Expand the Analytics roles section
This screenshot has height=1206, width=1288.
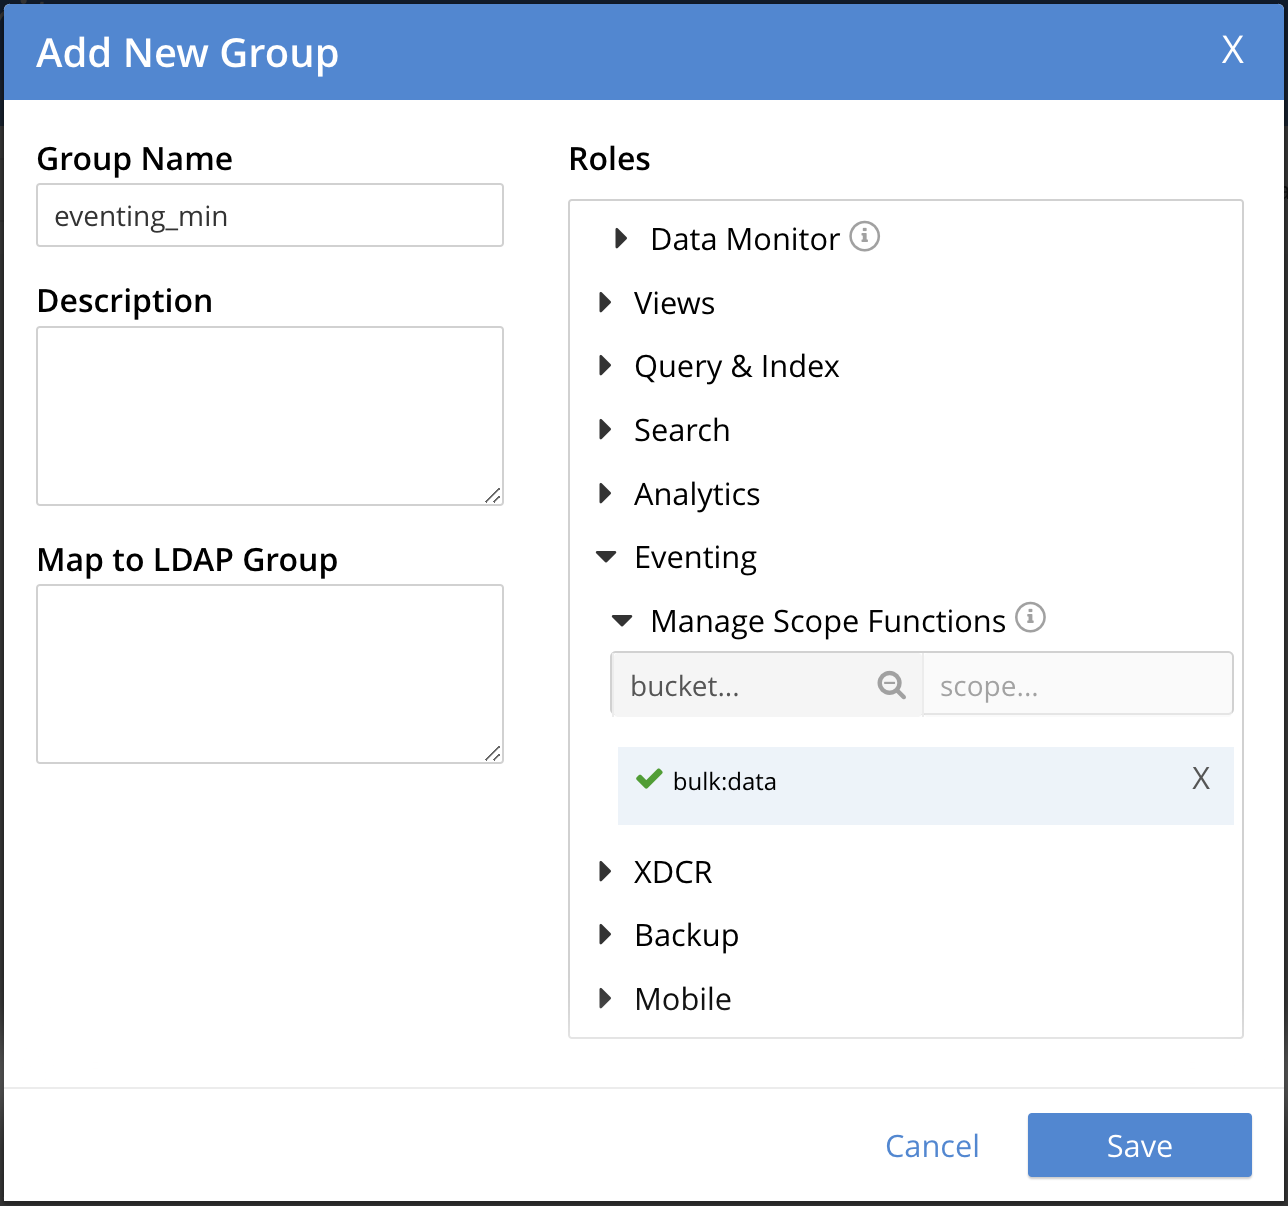tap(605, 494)
